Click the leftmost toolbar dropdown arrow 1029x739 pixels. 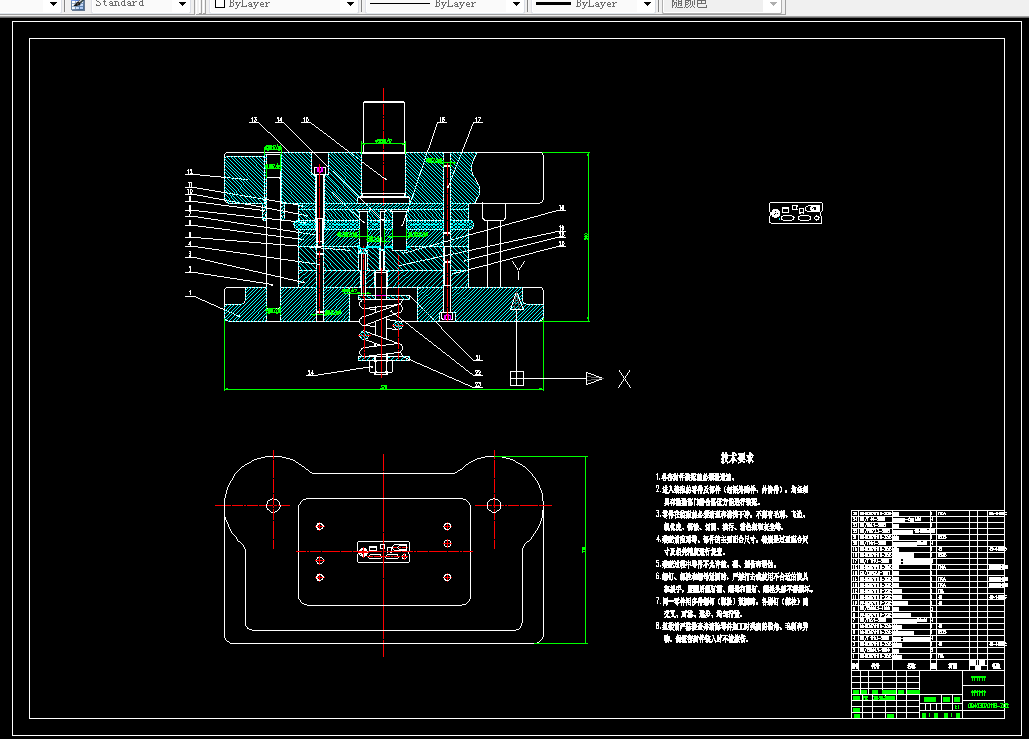pyautogui.click(x=54, y=5)
